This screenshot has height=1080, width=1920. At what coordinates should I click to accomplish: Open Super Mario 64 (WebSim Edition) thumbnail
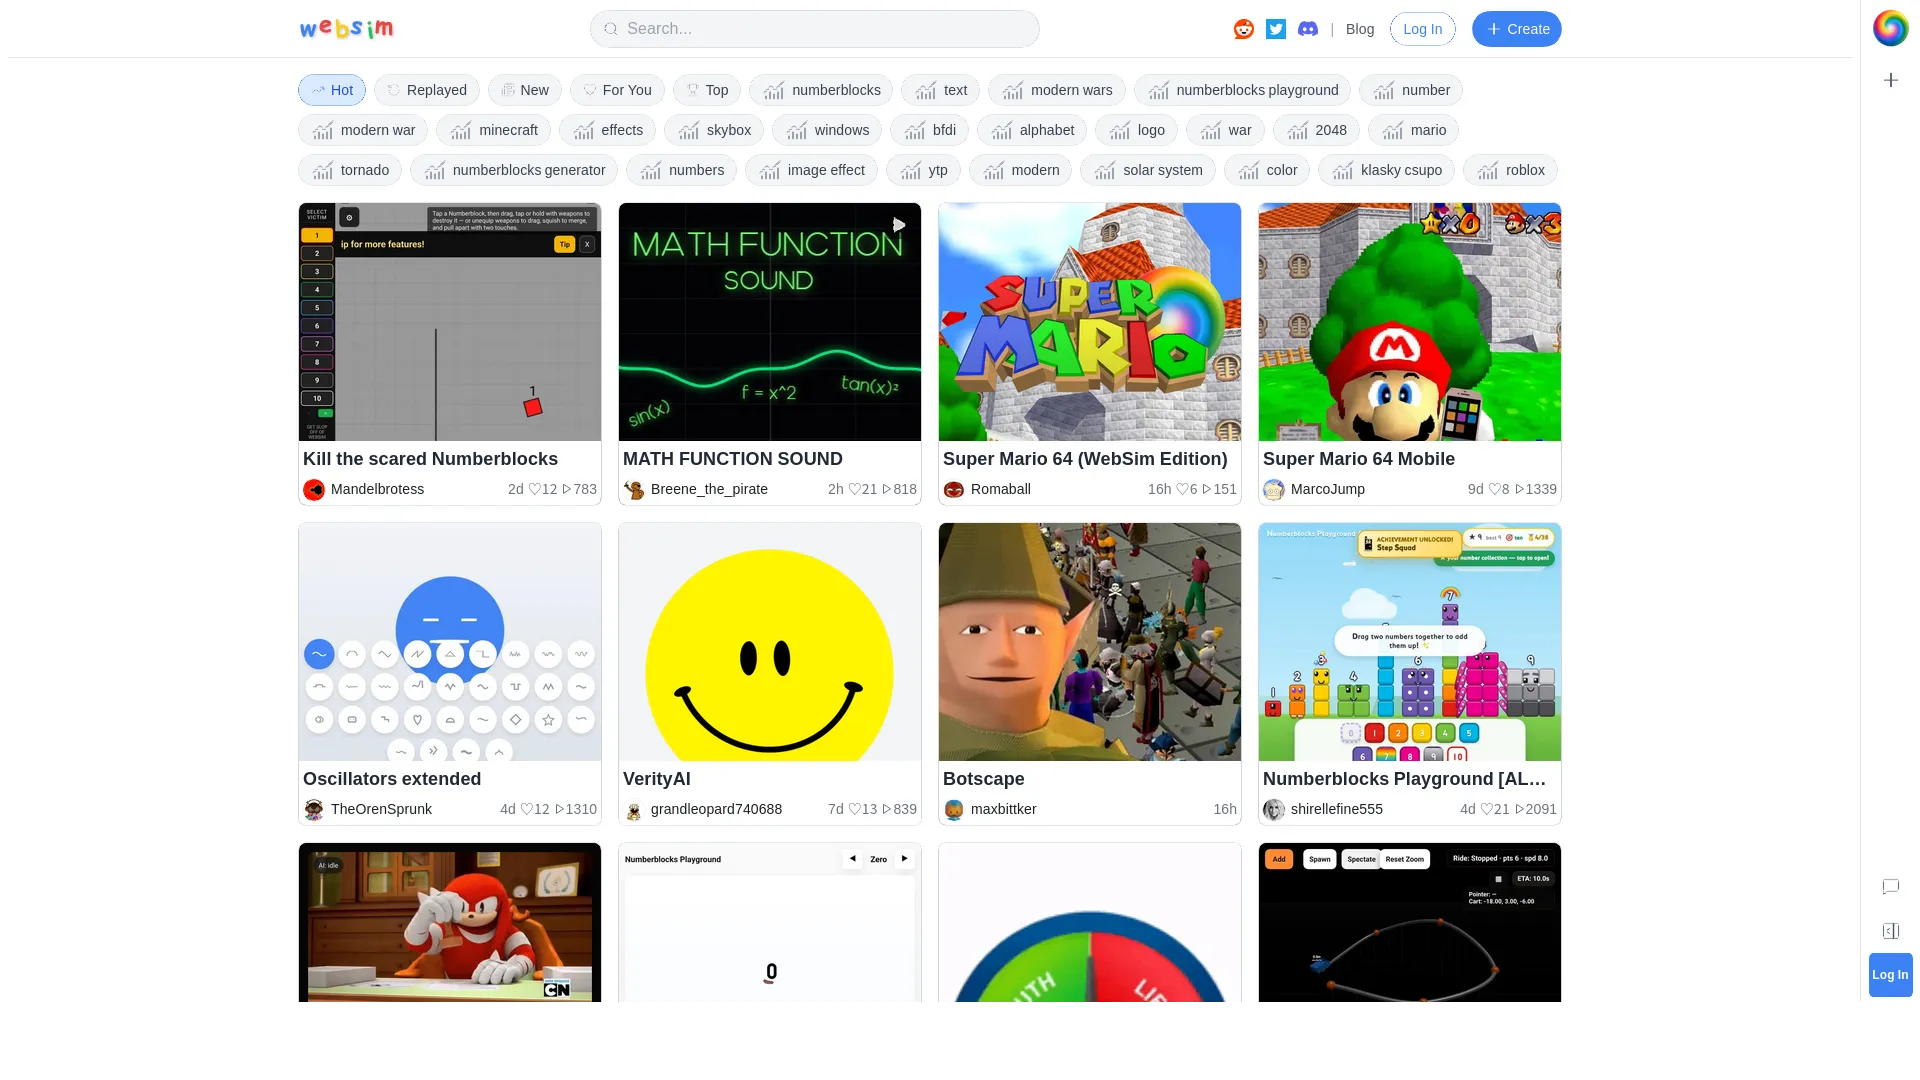tap(1090, 322)
